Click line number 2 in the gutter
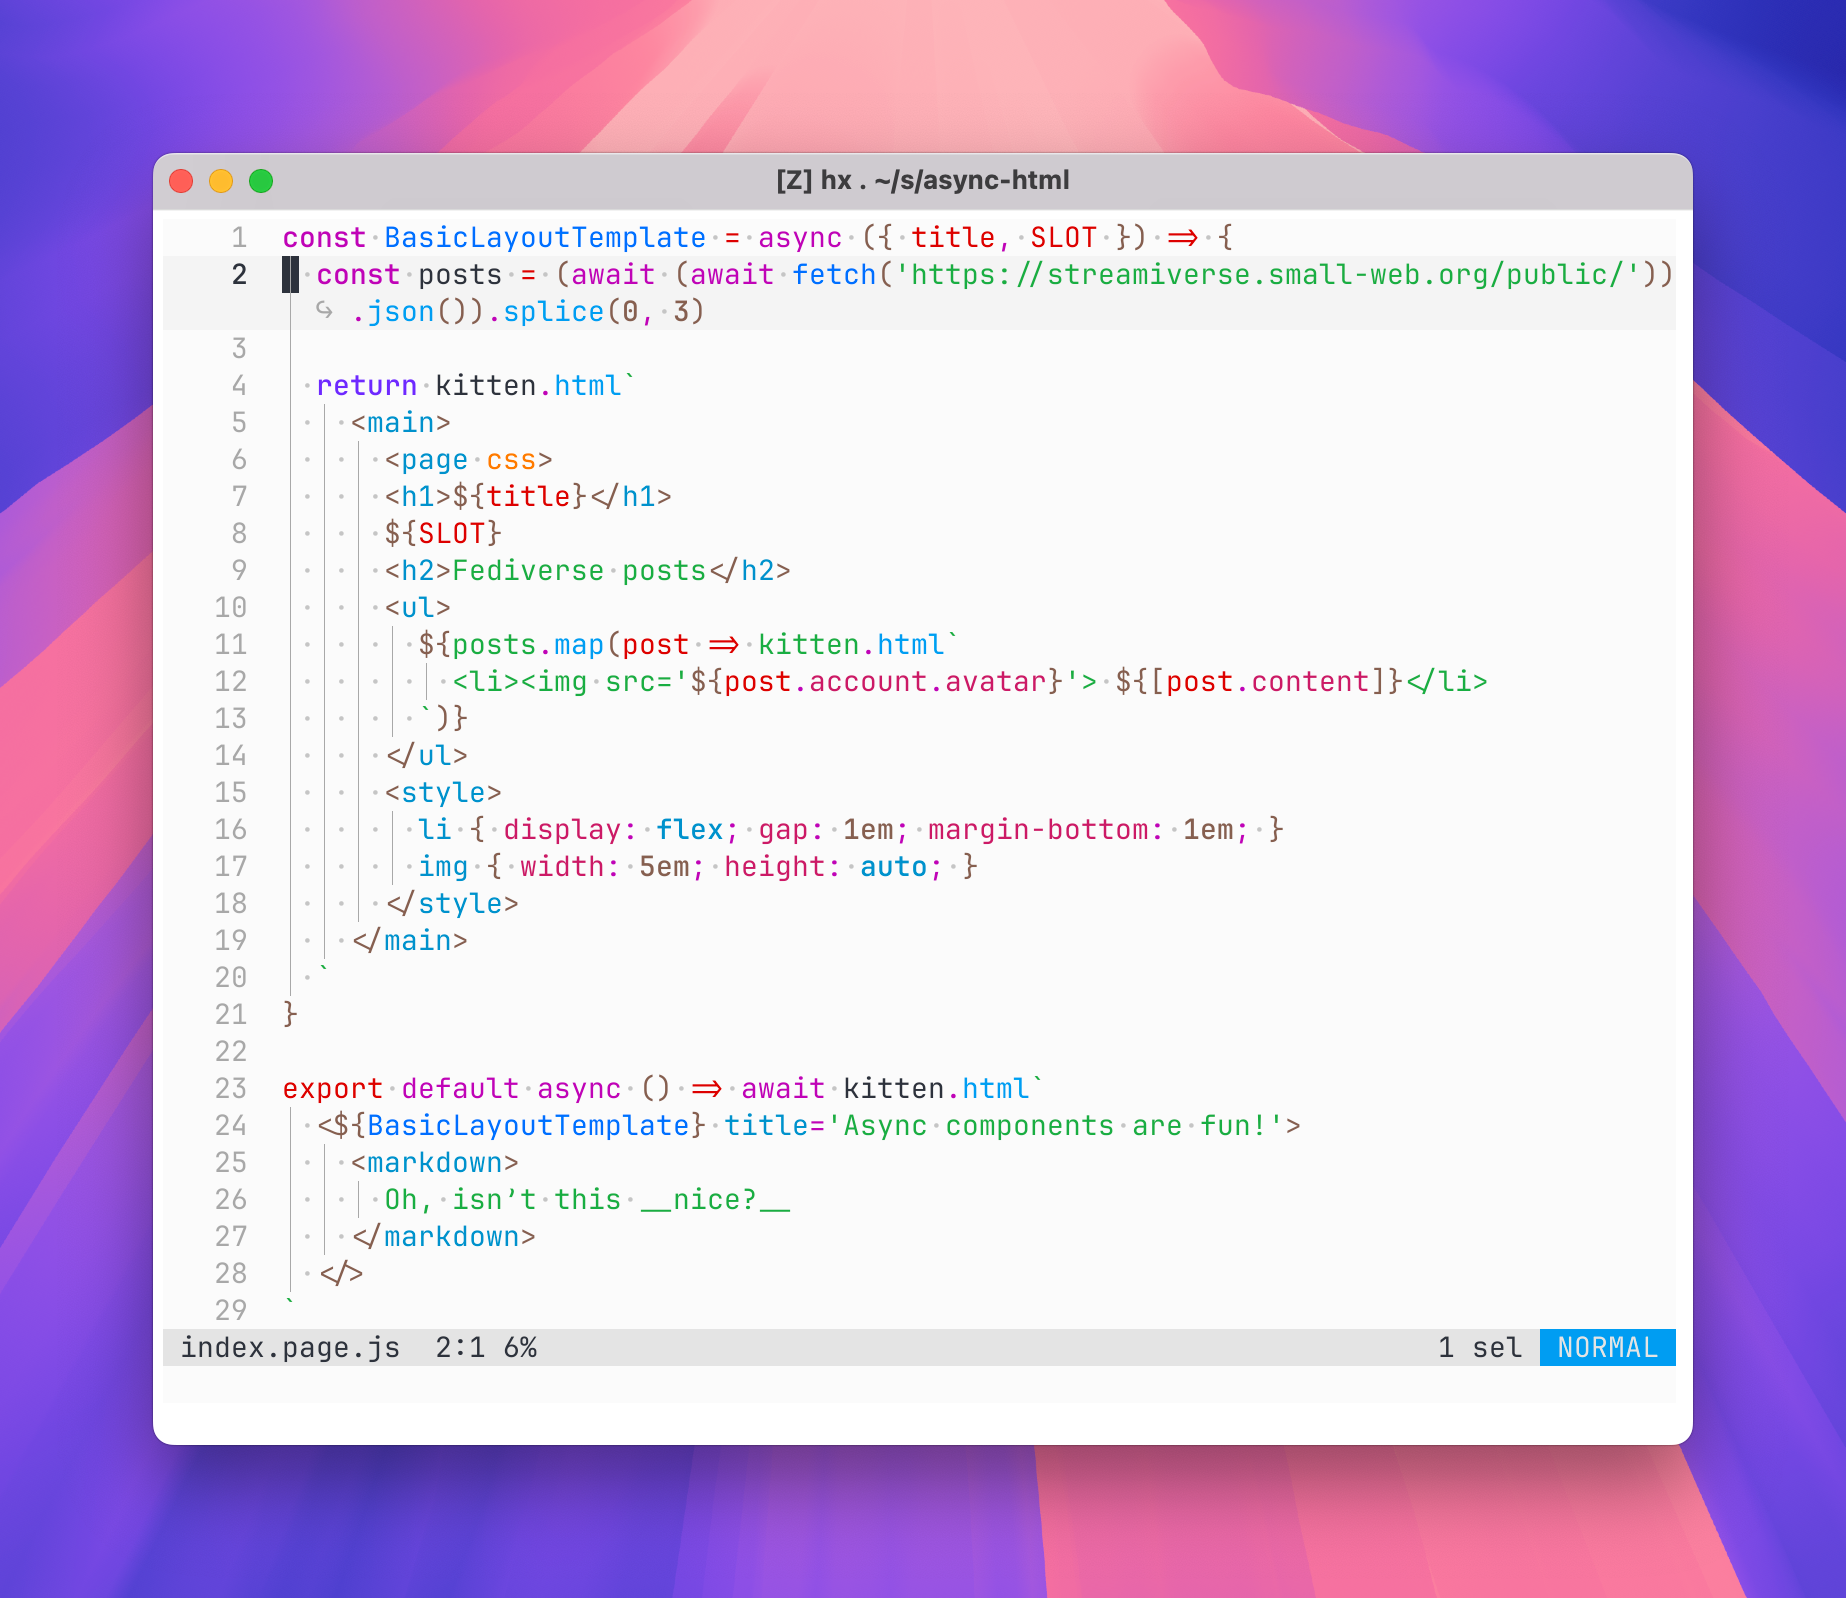This screenshot has height=1598, width=1846. [x=239, y=275]
